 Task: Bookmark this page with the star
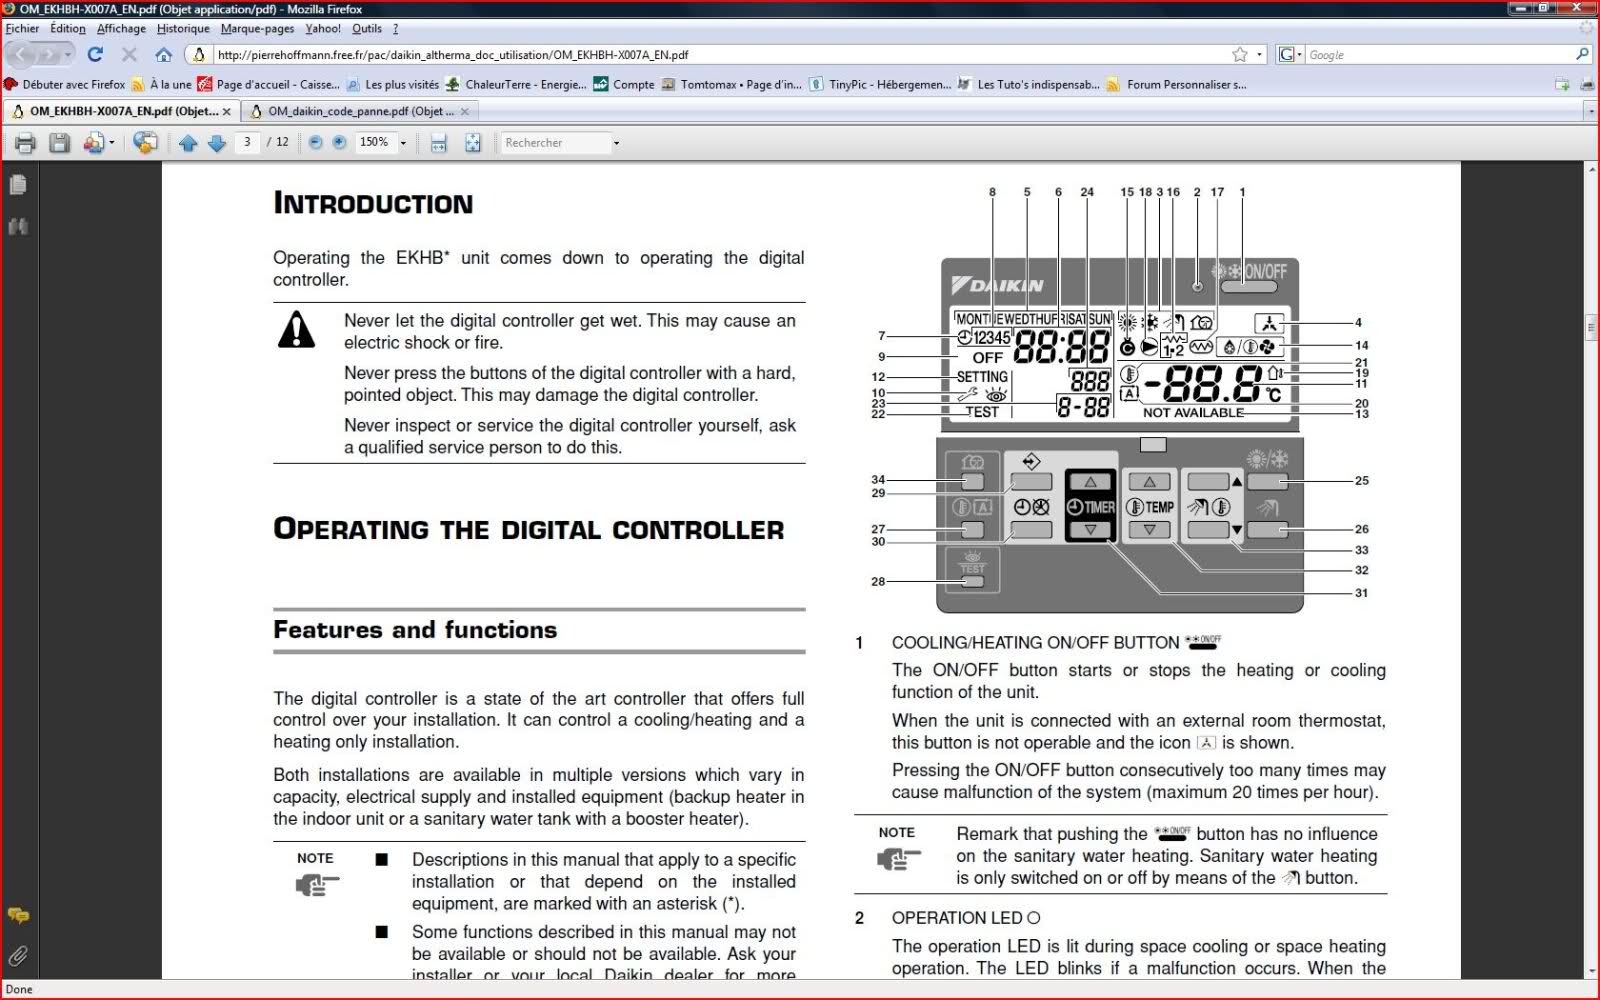coord(1240,55)
